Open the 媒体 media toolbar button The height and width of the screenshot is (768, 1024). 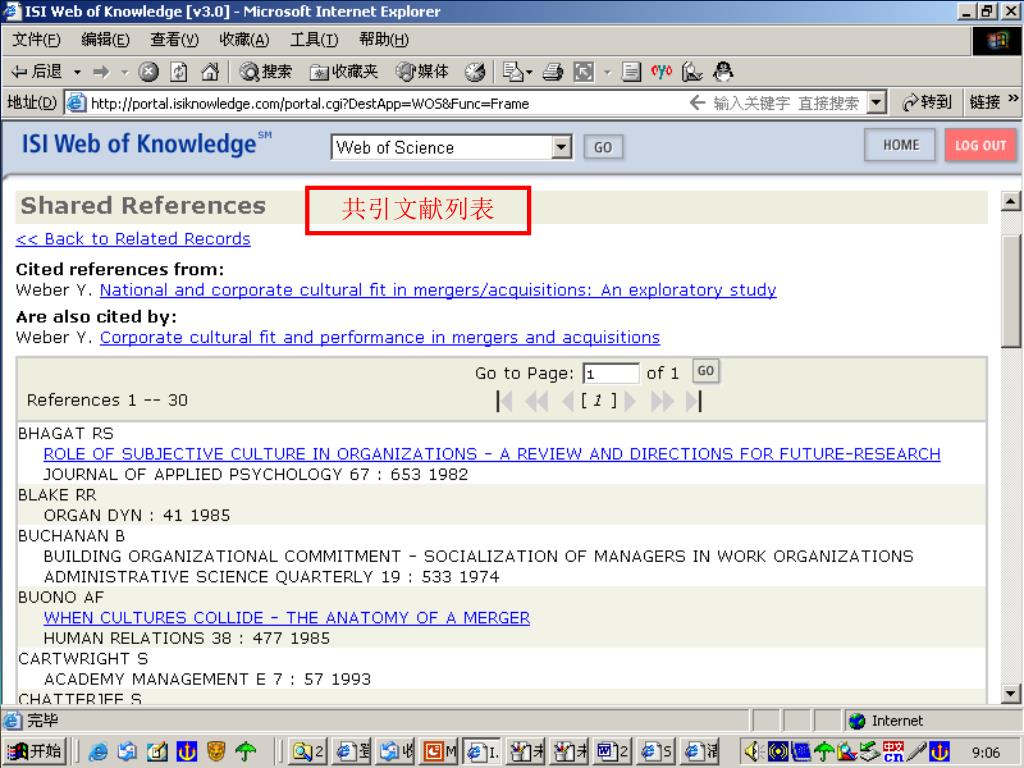pos(423,72)
